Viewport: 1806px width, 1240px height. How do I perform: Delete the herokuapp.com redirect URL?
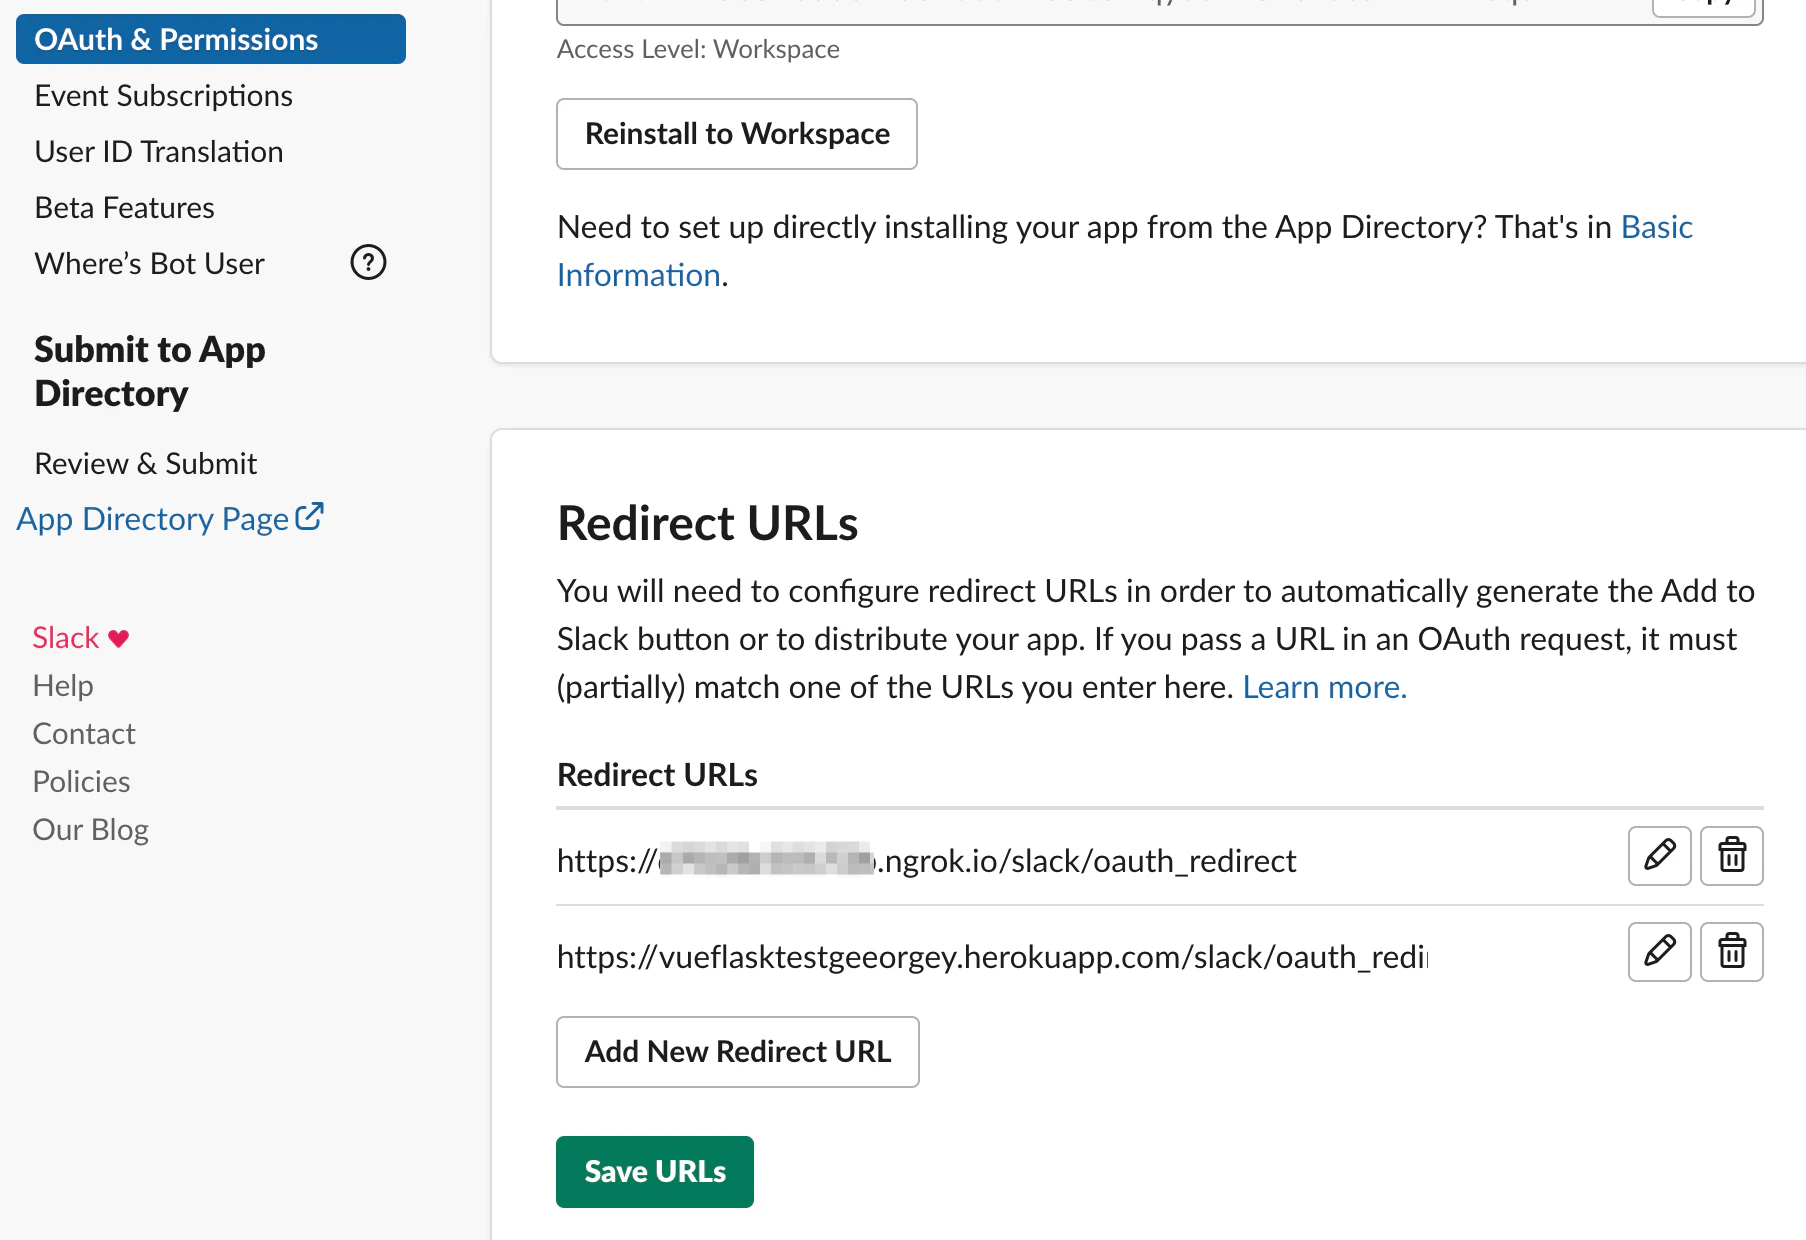[1732, 952]
